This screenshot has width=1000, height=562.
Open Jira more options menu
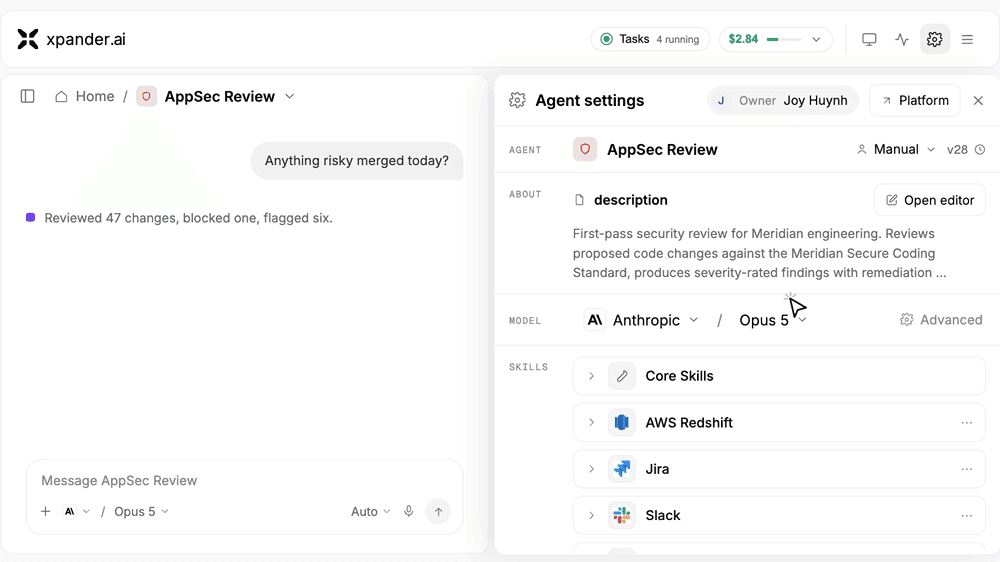(967, 469)
